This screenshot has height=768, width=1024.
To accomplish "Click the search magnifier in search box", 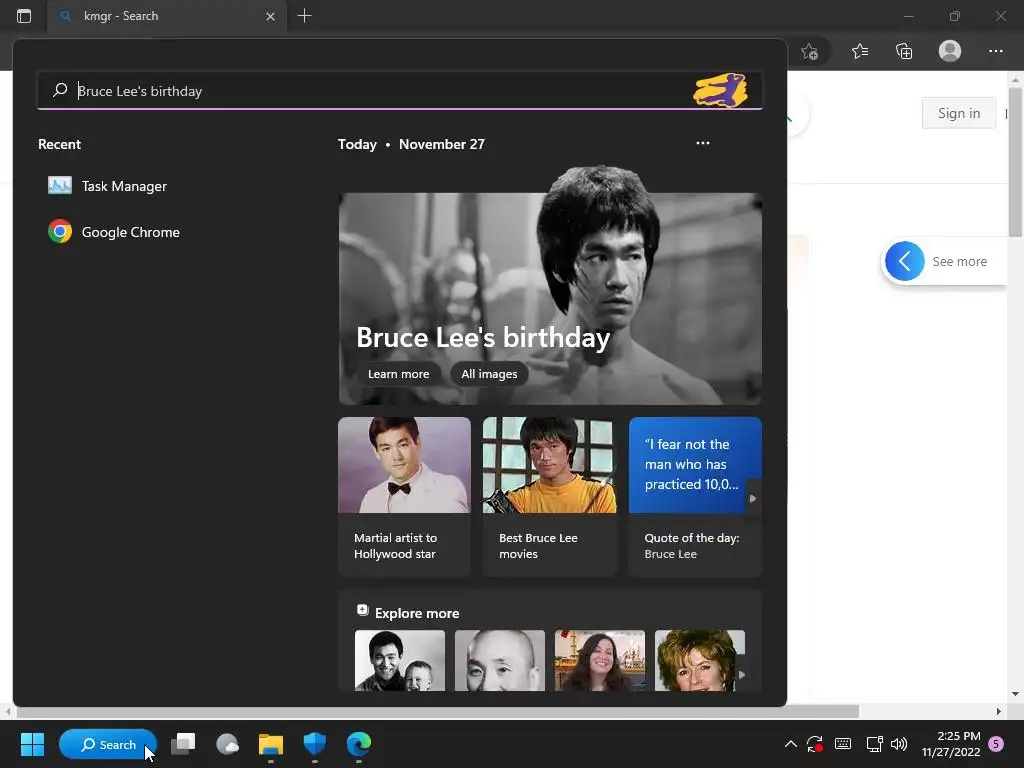I will pos(60,90).
